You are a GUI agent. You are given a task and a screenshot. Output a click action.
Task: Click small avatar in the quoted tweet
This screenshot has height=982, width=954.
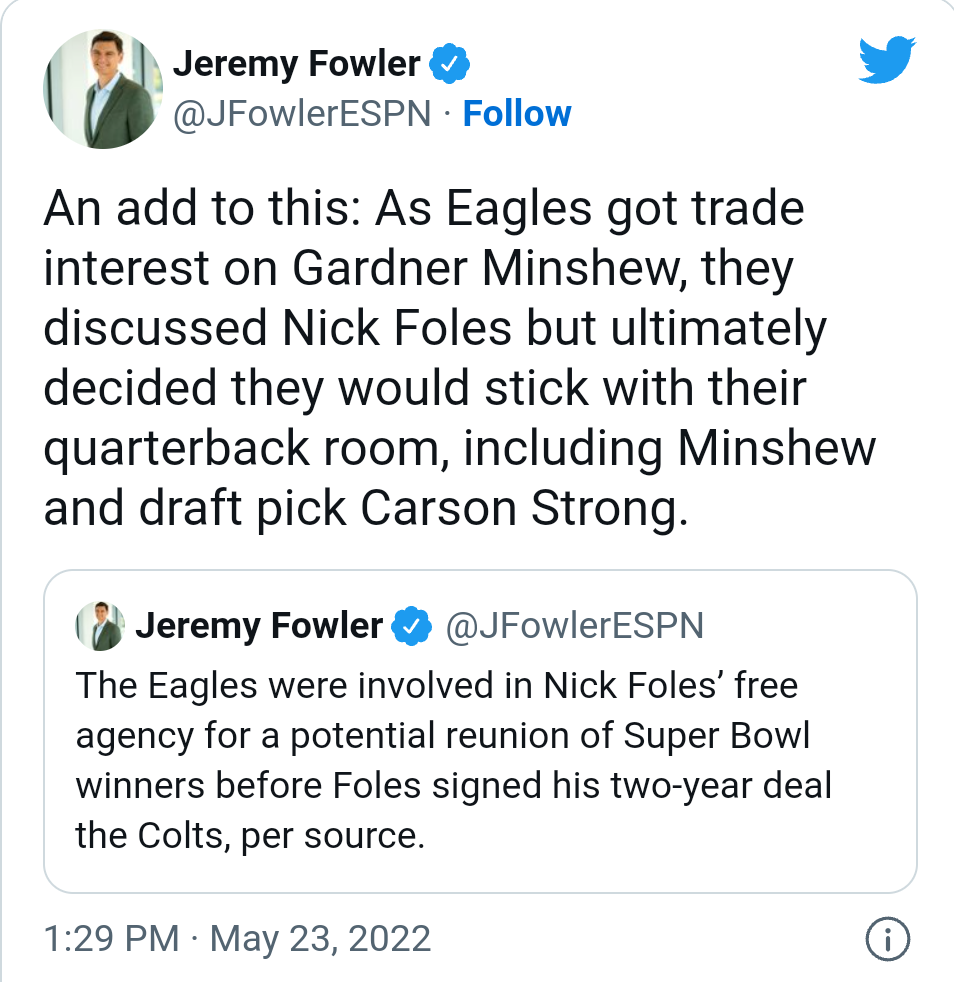100,627
